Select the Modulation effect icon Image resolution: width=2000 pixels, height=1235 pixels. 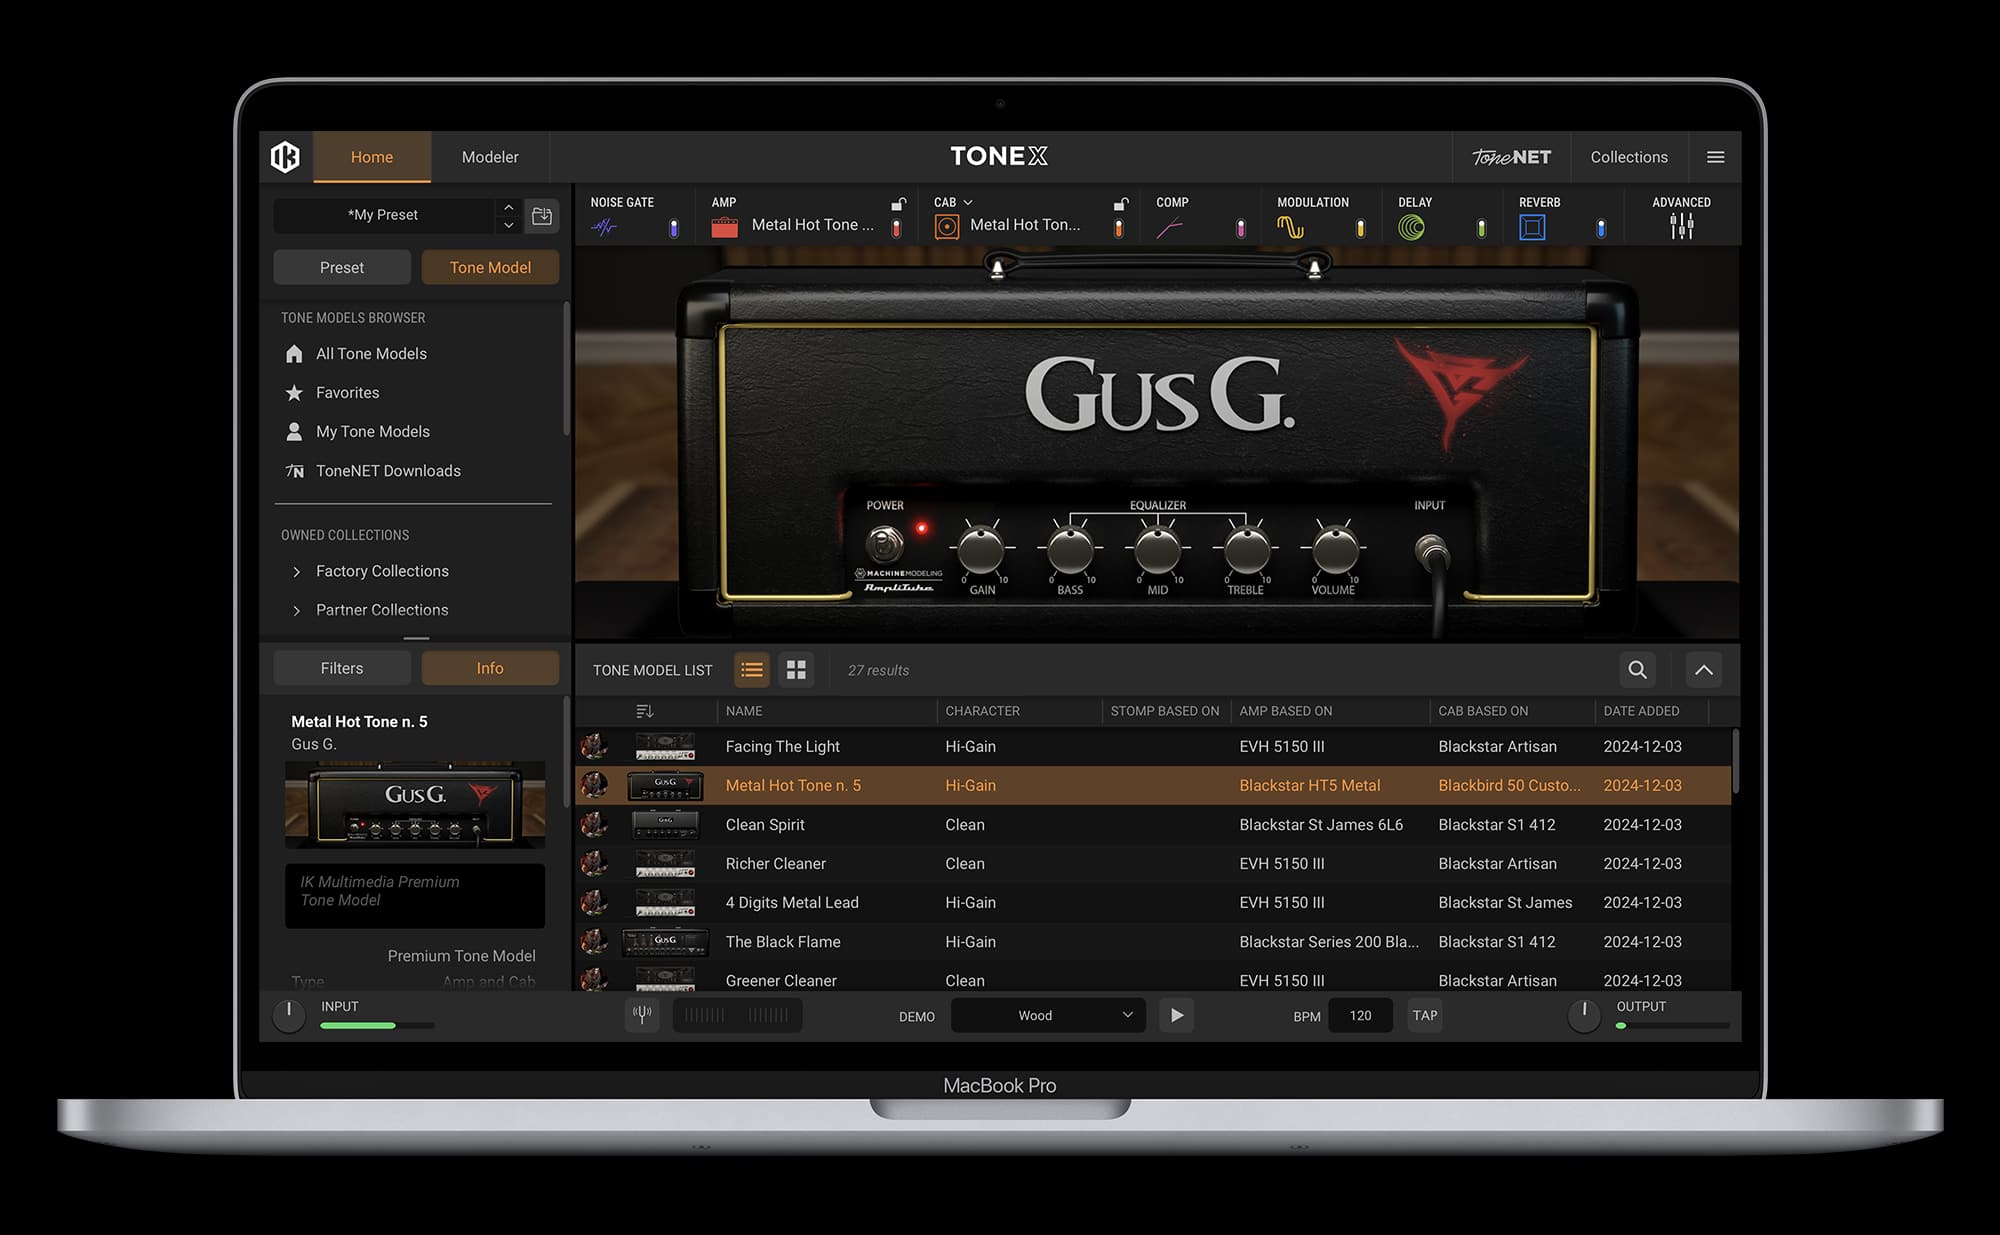pos(1291,226)
